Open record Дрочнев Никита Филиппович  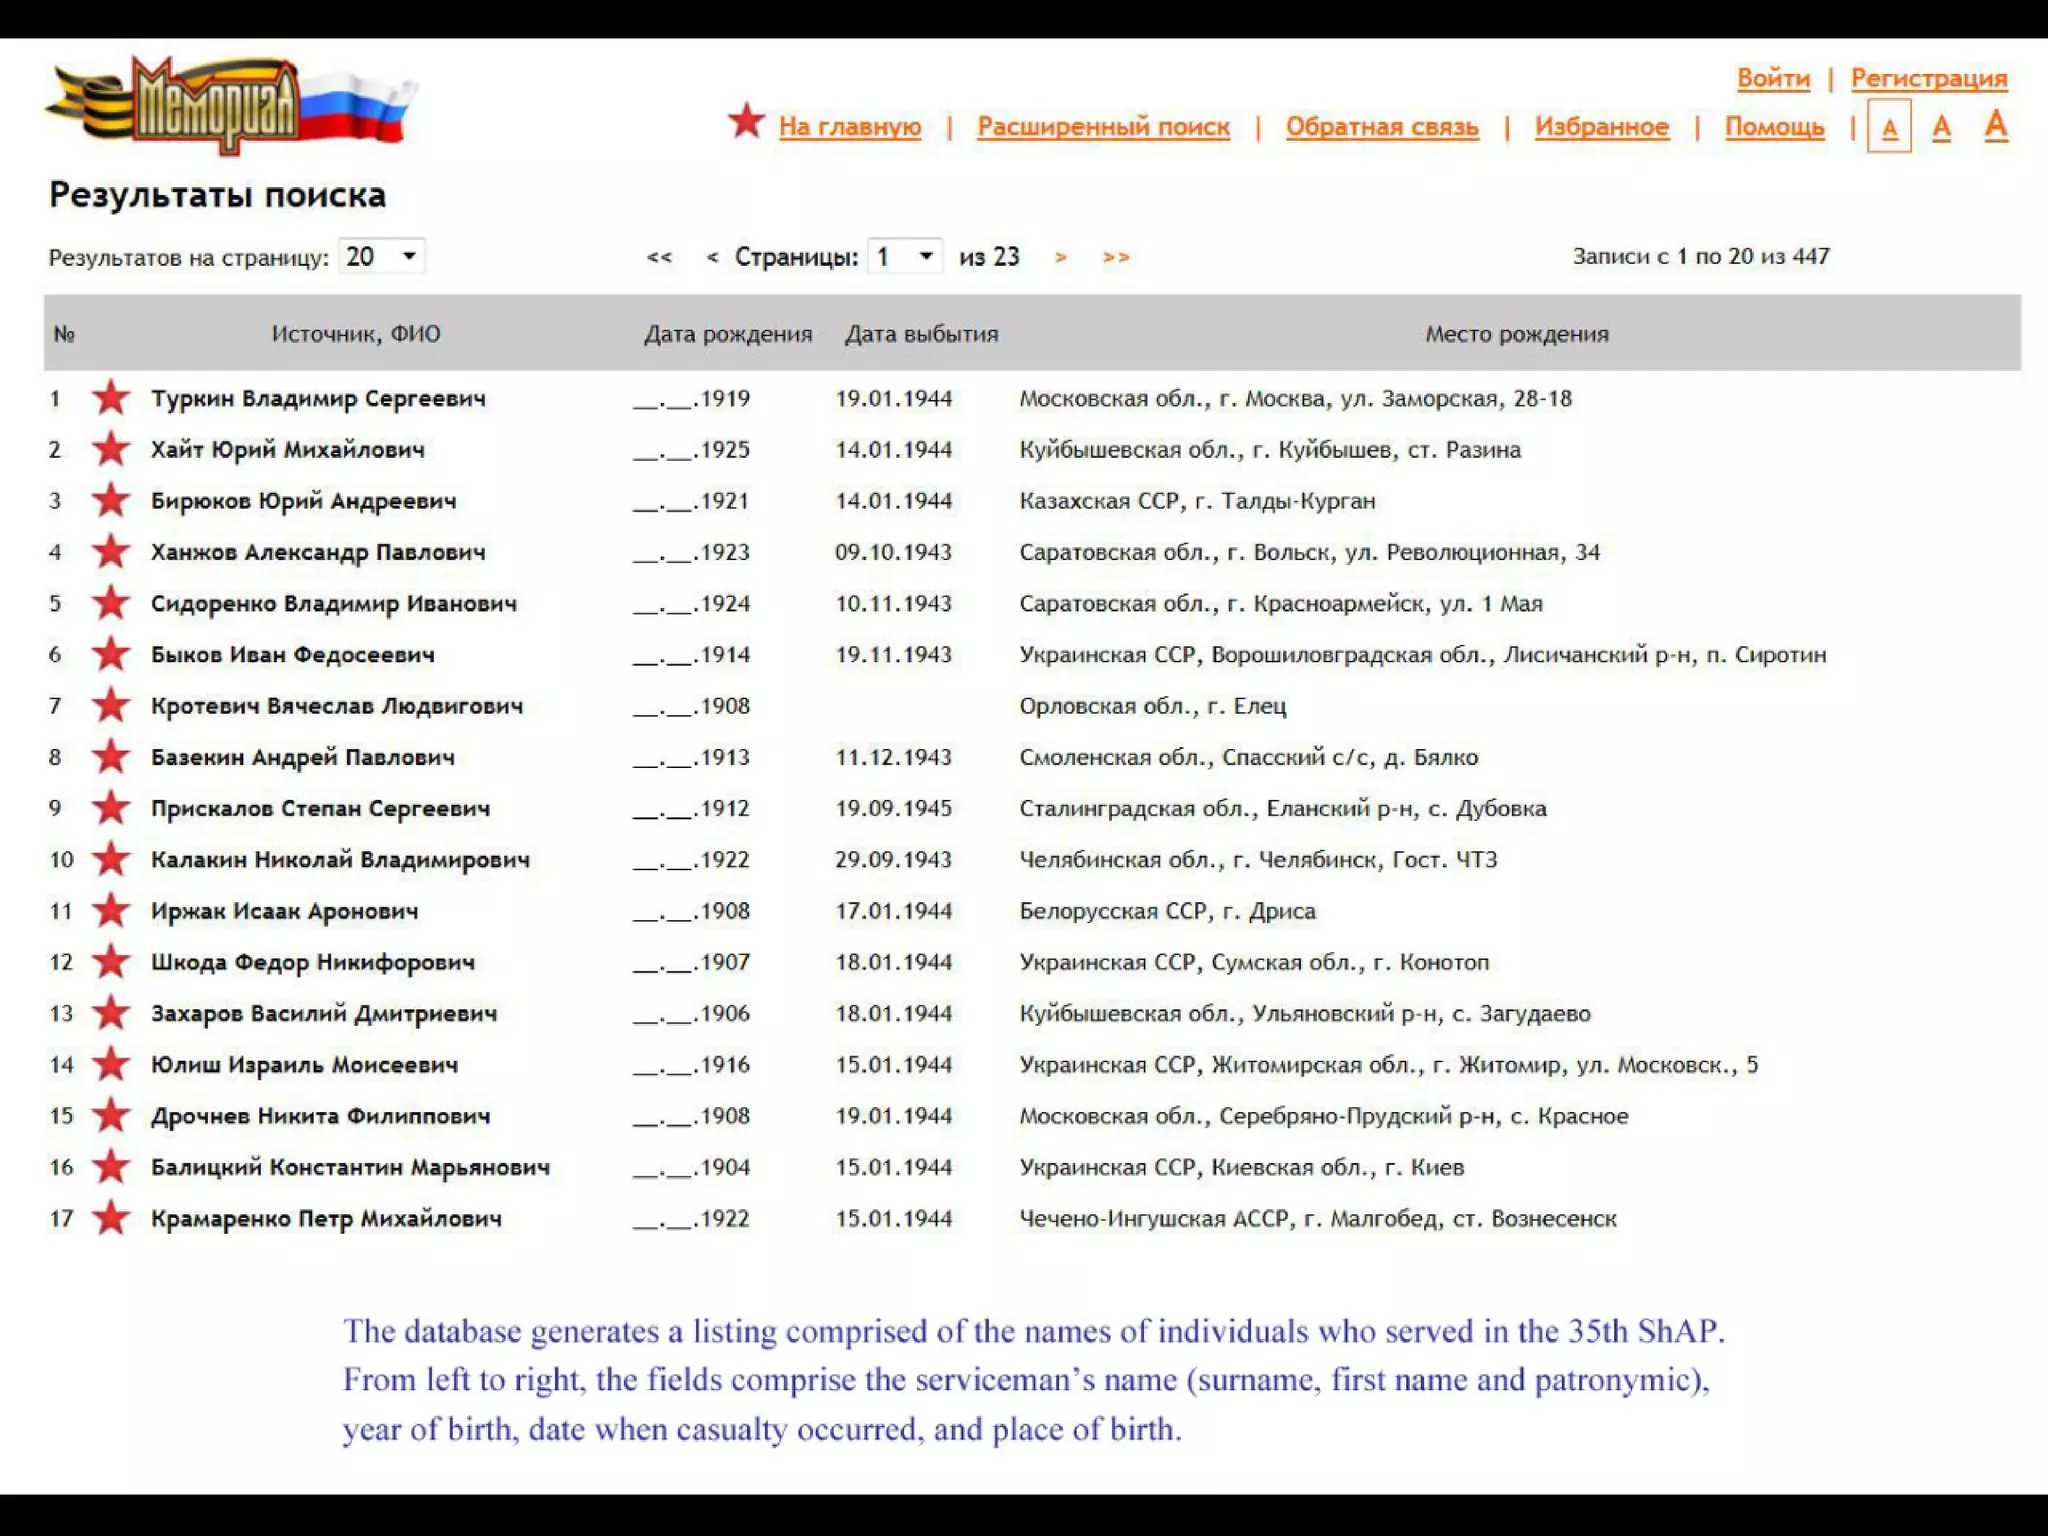pos(320,1115)
